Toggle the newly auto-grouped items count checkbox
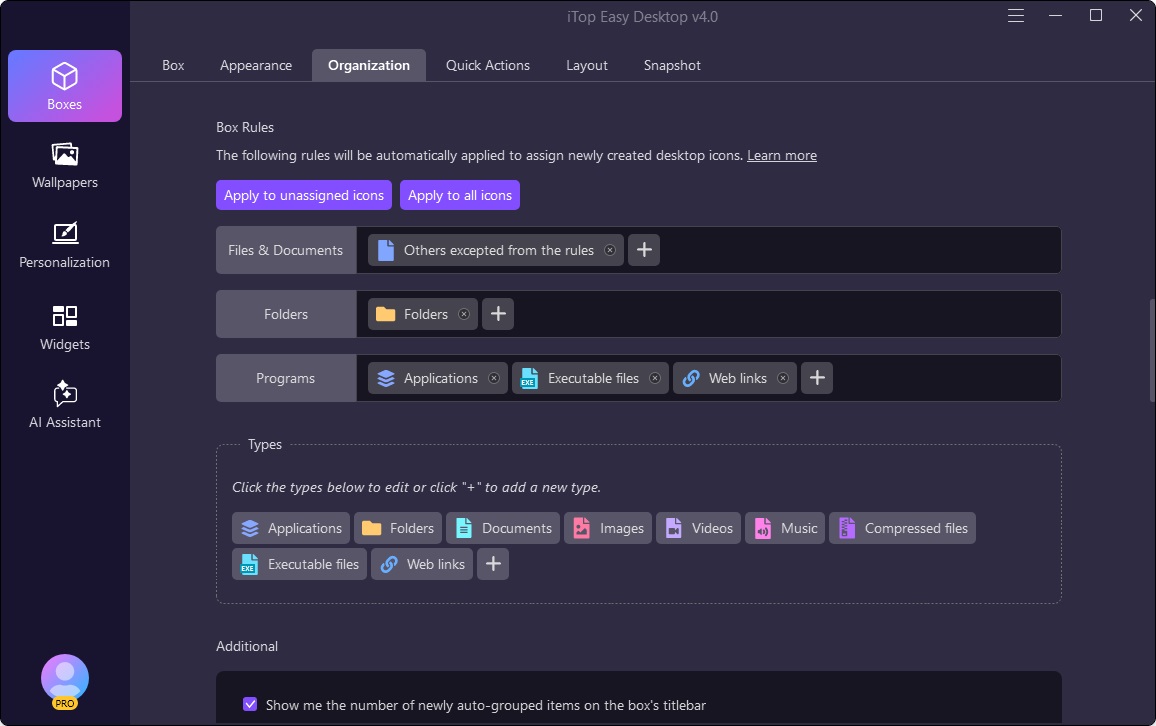The height and width of the screenshot is (726, 1156). [250, 705]
